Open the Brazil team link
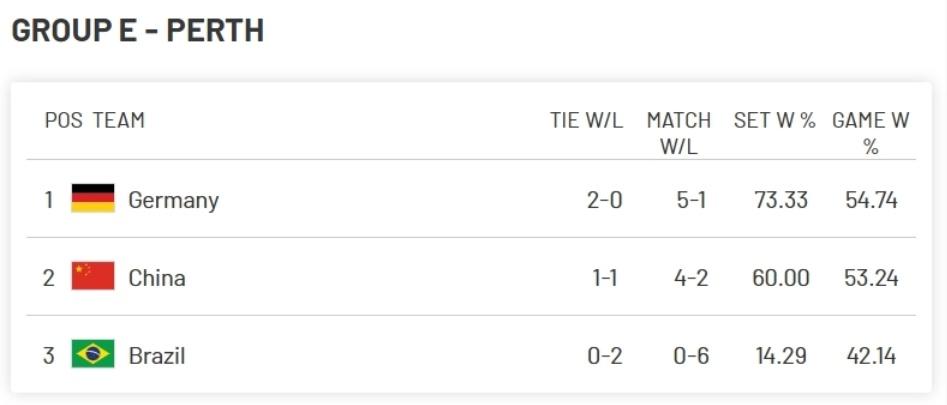Viewport: 947px width, 405px height. (157, 356)
